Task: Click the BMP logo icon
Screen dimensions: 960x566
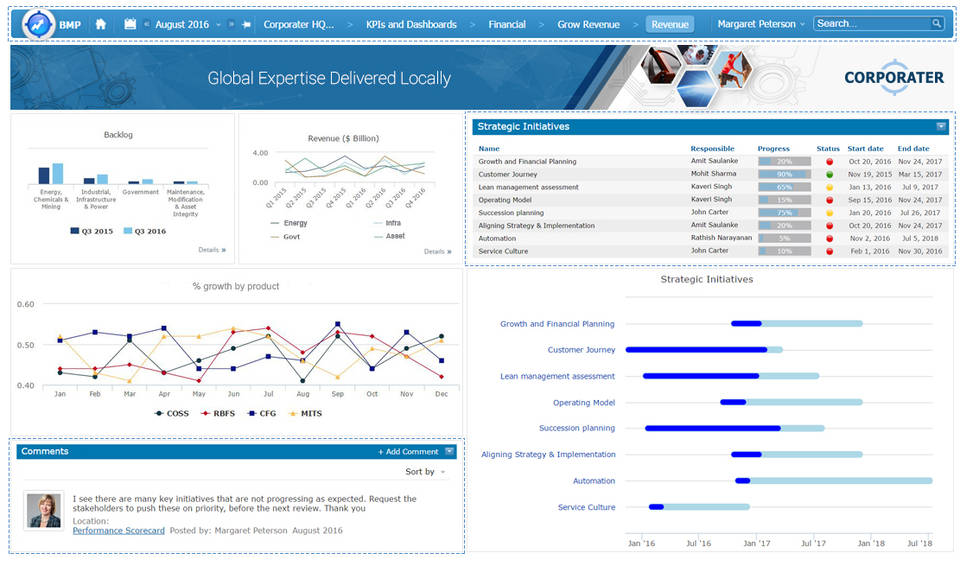Action: [37, 24]
